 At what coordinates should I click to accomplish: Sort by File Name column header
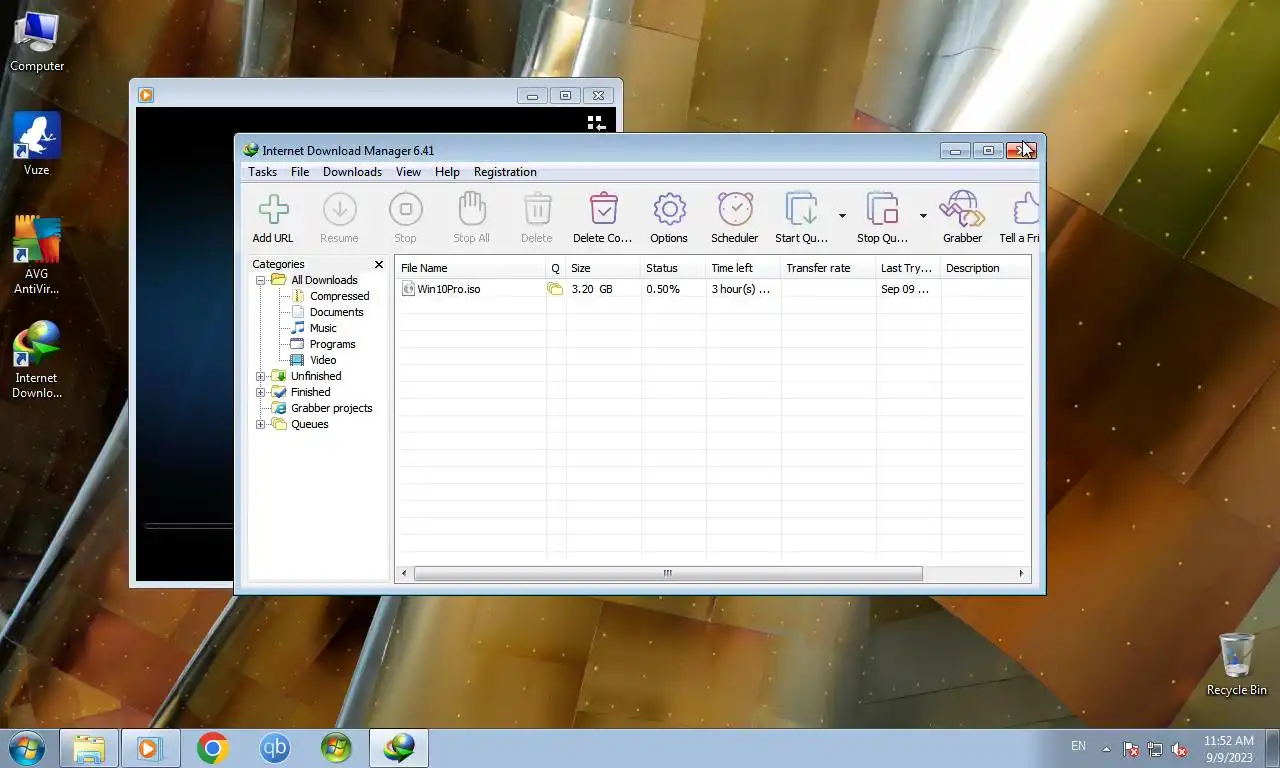[470, 268]
